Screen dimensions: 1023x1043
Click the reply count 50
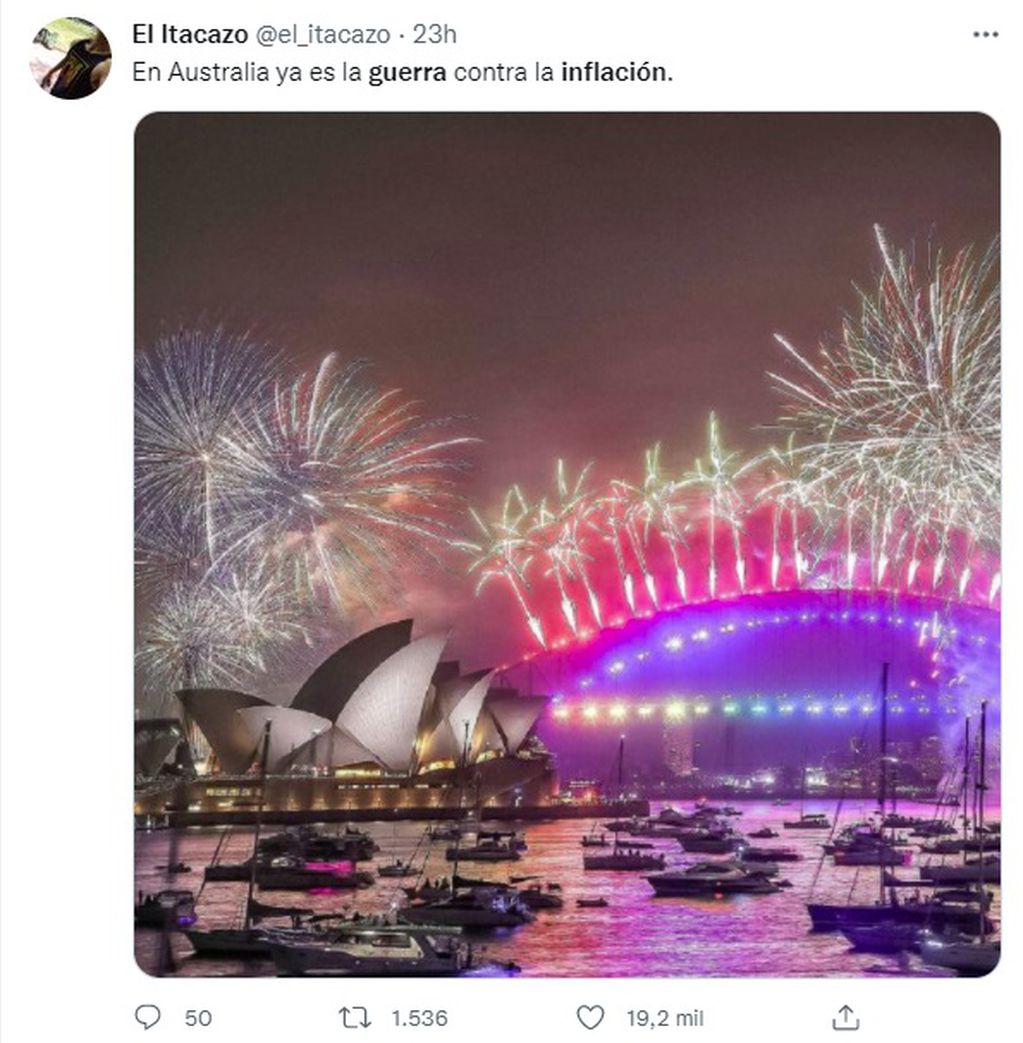[198, 1018]
